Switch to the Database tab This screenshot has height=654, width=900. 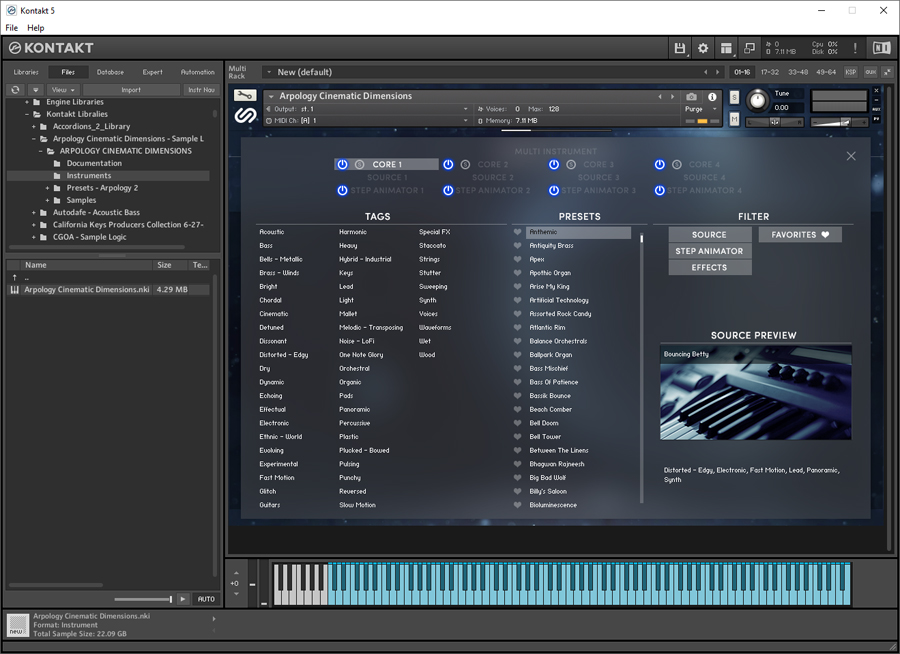click(x=110, y=72)
